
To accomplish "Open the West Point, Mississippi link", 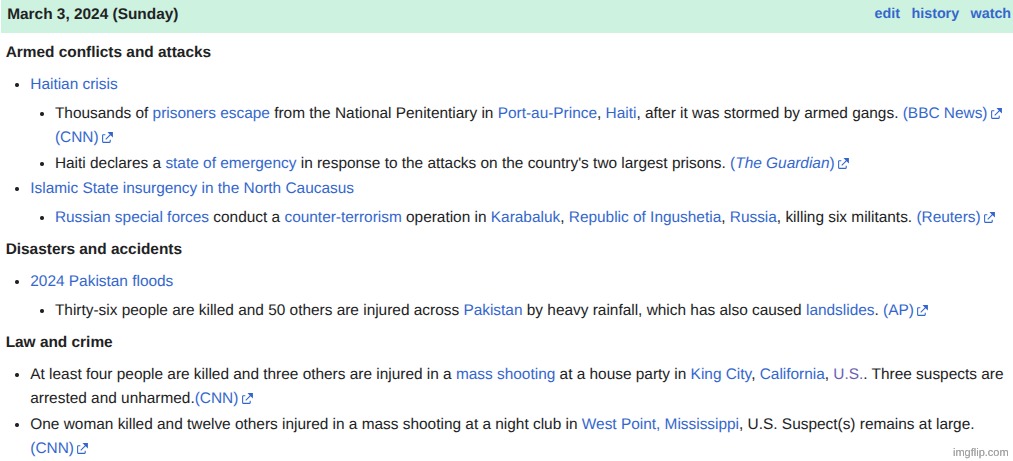I will [660, 423].
